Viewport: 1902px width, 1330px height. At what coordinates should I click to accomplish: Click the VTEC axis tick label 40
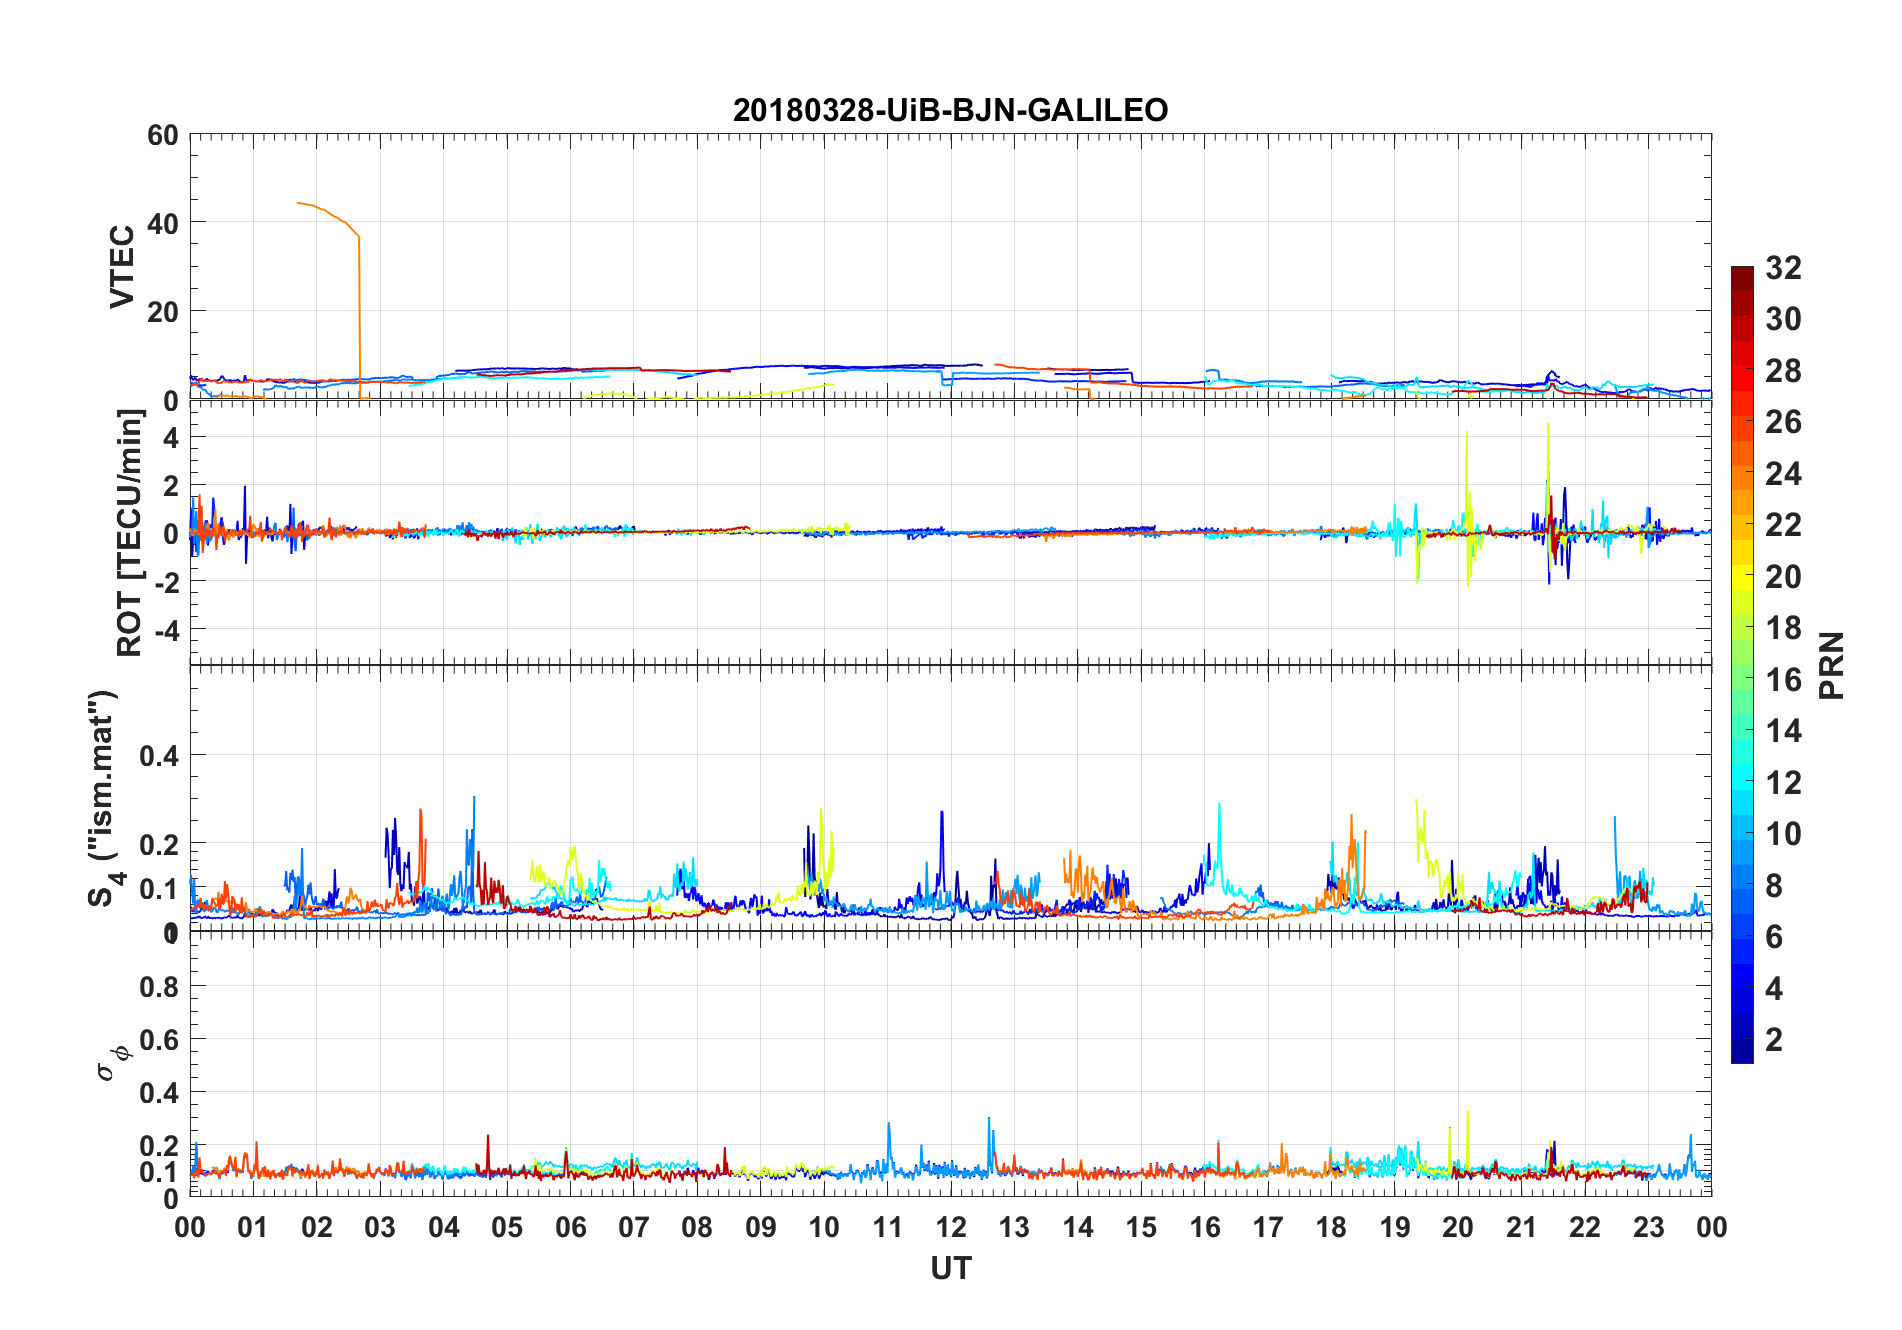[x=163, y=224]
